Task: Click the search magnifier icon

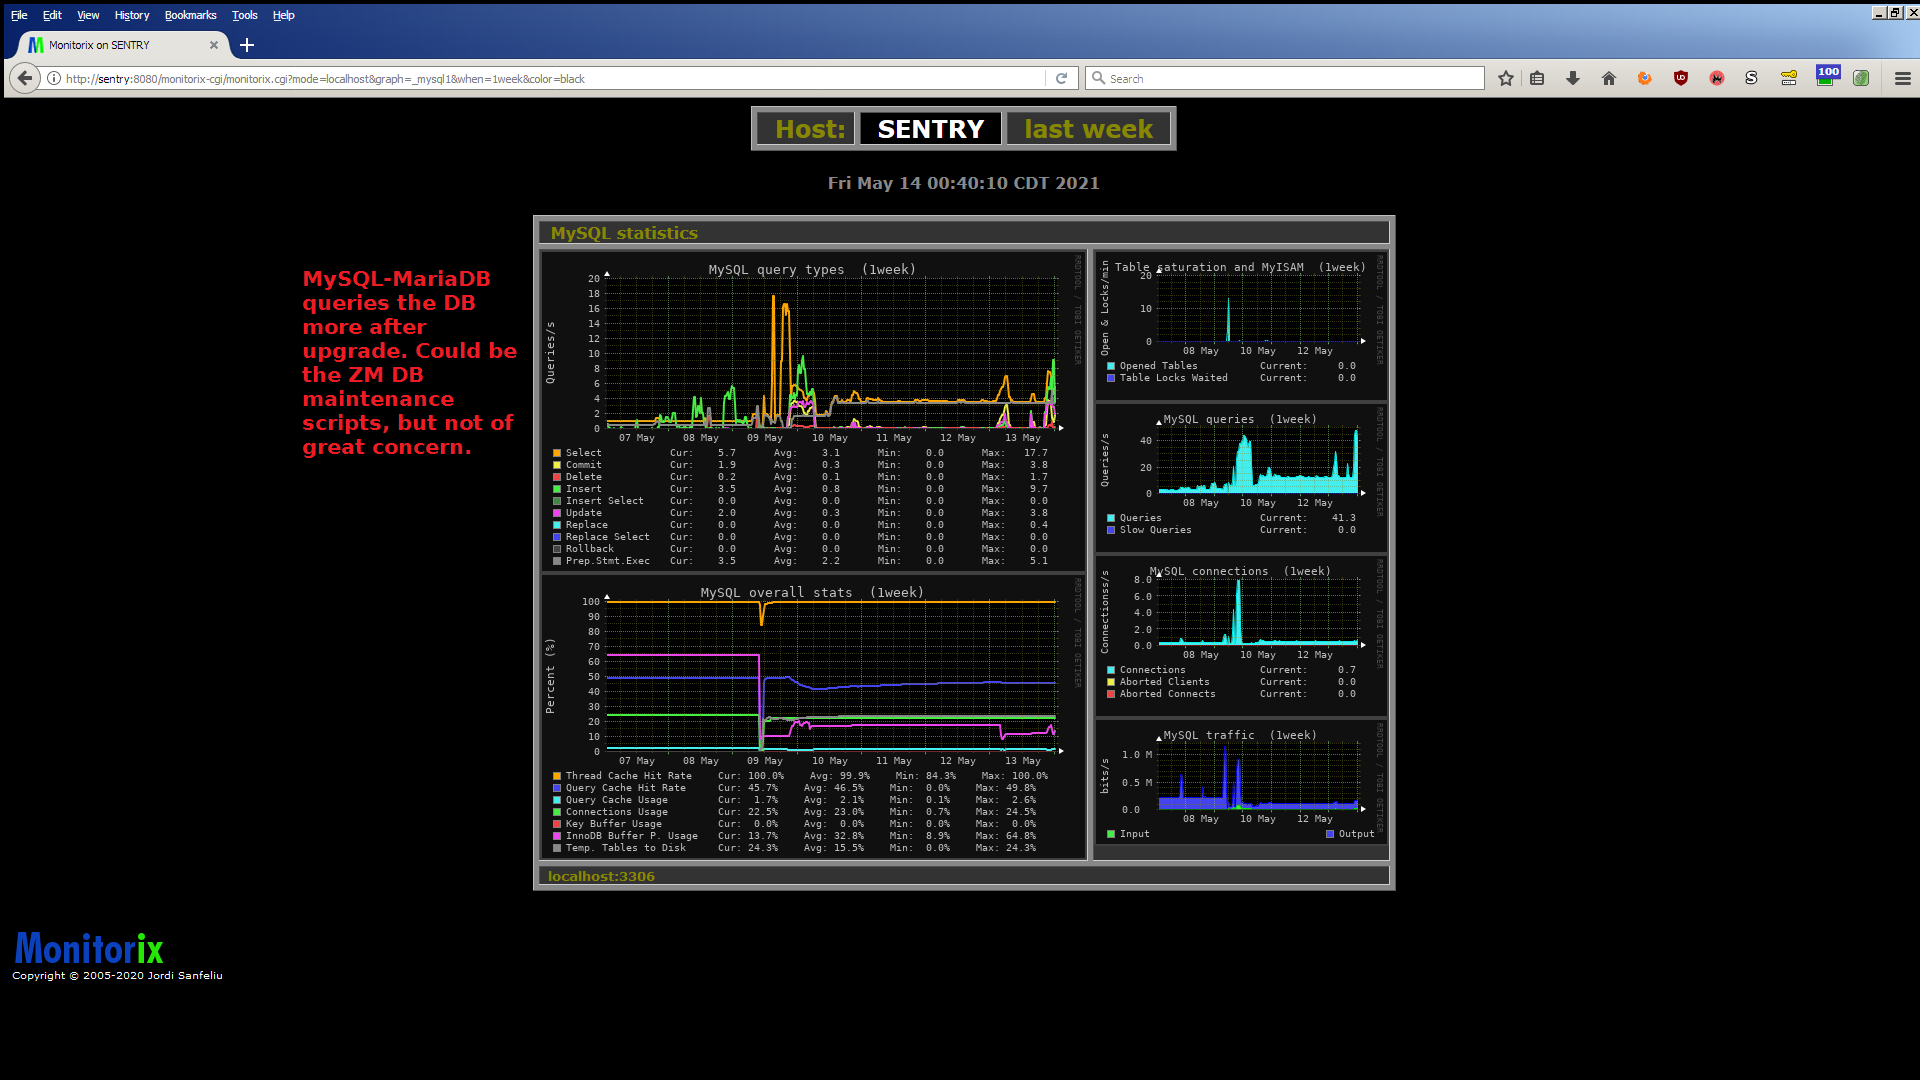Action: click(x=1098, y=78)
